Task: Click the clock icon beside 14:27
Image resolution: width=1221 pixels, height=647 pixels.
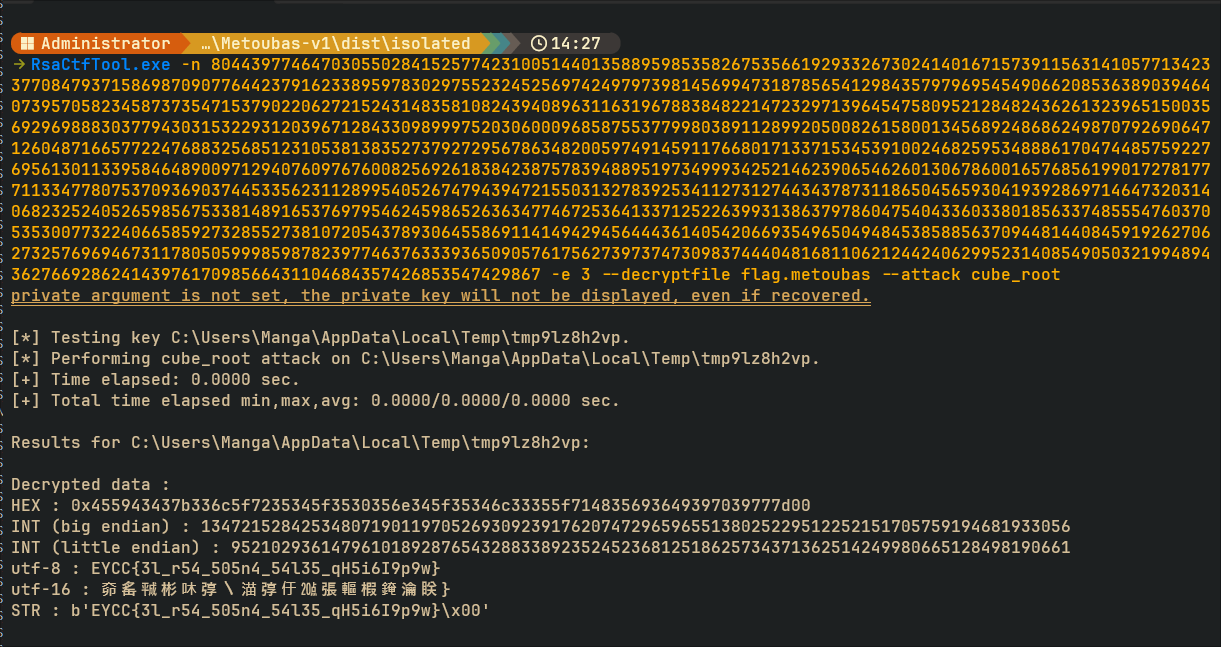Action: 539,44
